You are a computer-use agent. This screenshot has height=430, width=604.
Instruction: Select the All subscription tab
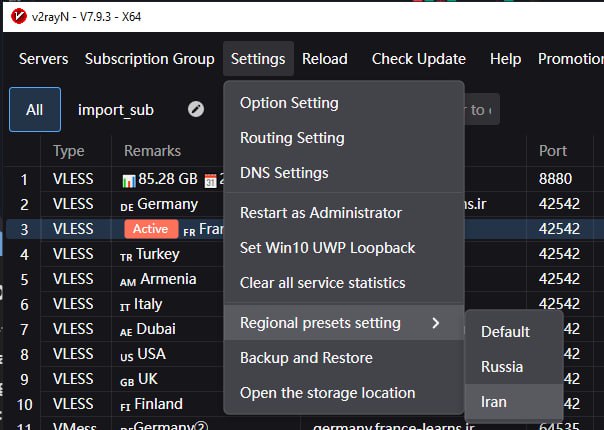point(35,110)
